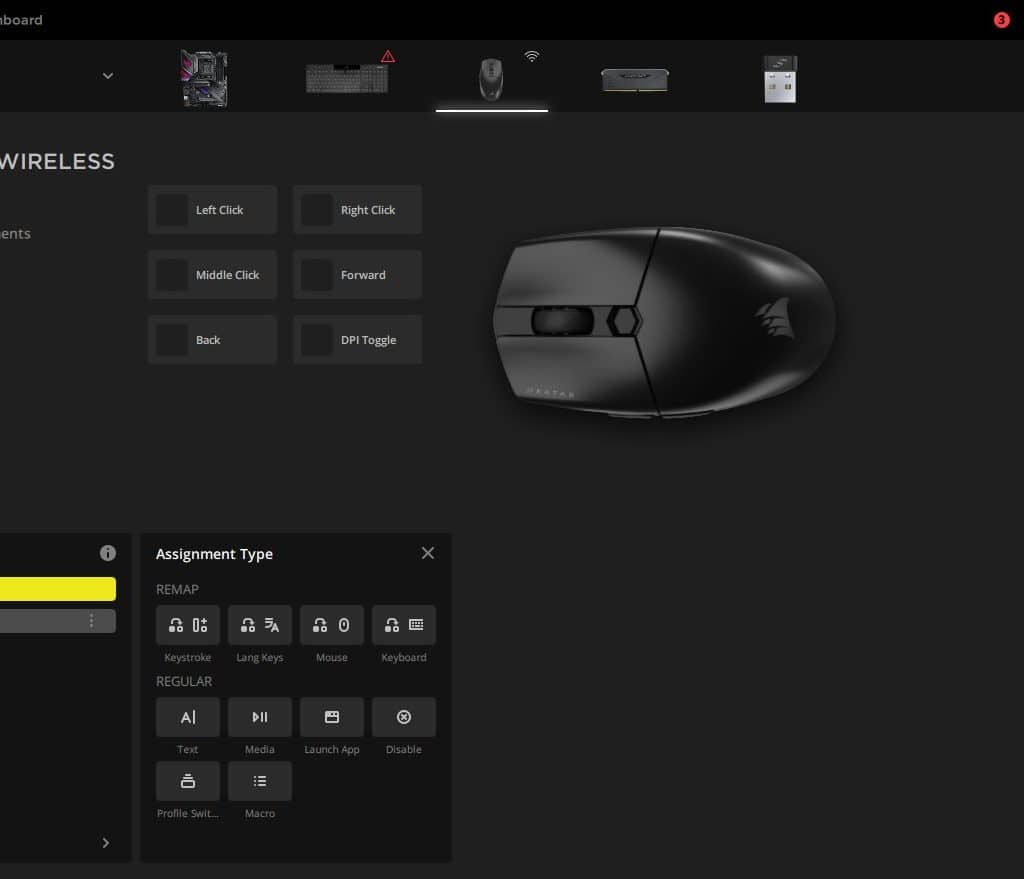This screenshot has height=879, width=1024.
Task: Open the three-dot menu on the gray item
Action: pos(92,621)
